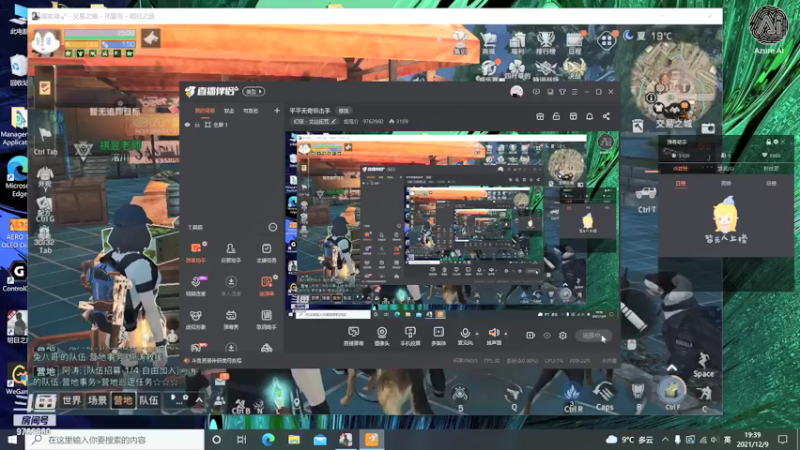
Task: Open the hamburger menu in title bar
Action: 574,92
